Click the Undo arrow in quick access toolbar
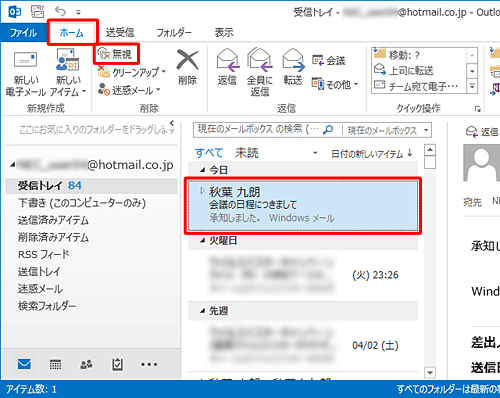This screenshot has width=500, height=398. [x=60, y=12]
